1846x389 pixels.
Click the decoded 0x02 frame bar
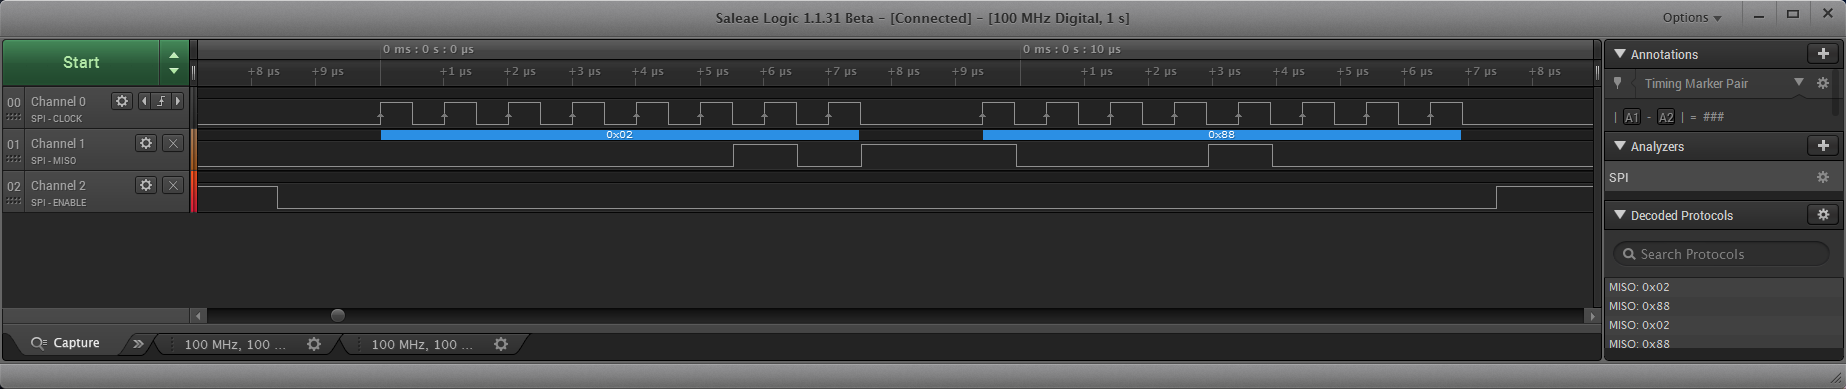click(620, 134)
